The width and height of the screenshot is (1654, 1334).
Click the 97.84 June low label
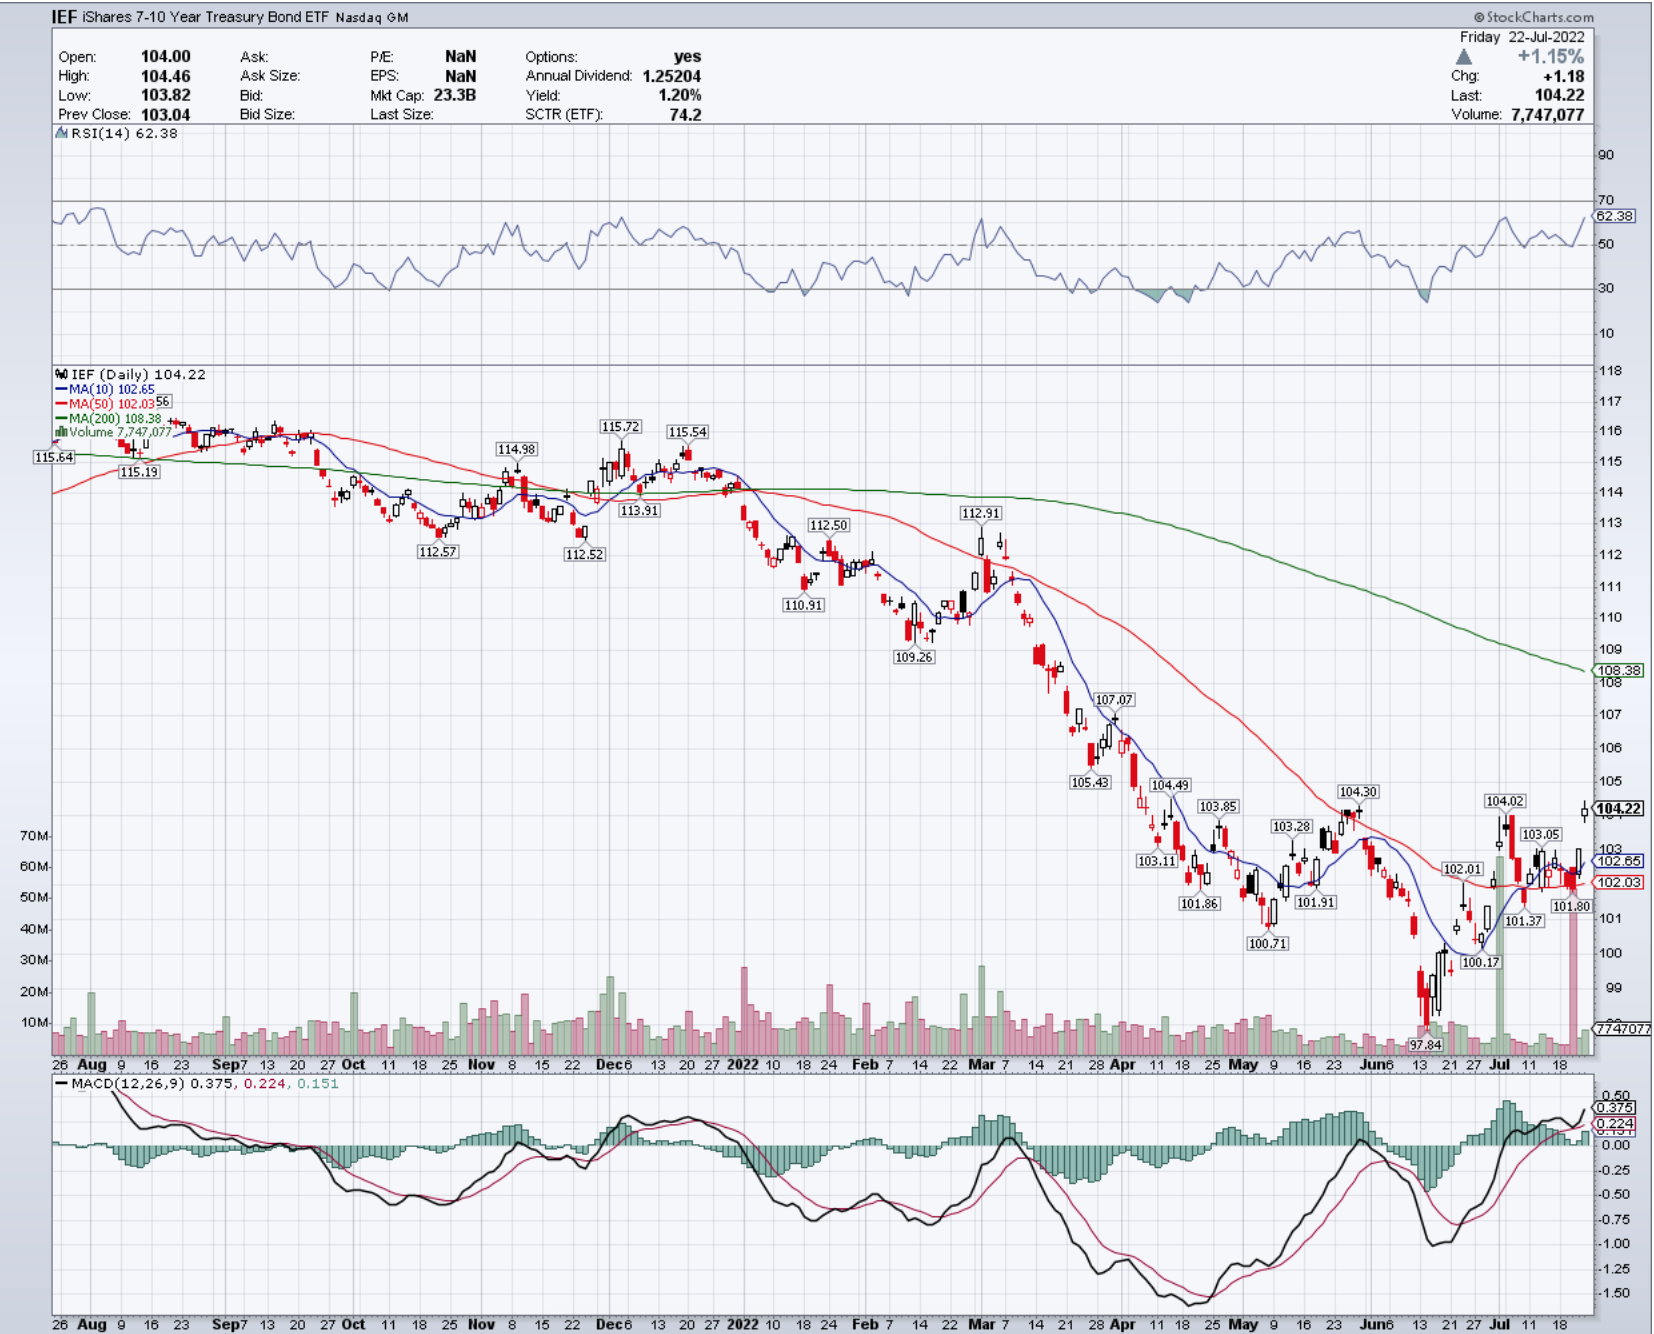click(1426, 1044)
